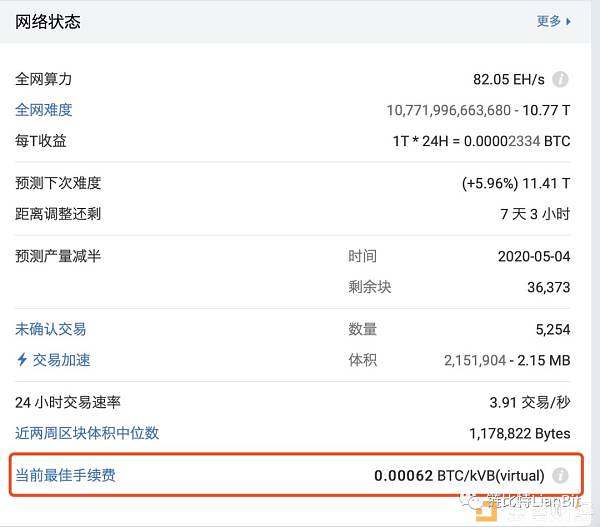Click info icon beside 82.05 EH/s hashrate
The width and height of the screenshot is (600, 527).
(561, 79)
